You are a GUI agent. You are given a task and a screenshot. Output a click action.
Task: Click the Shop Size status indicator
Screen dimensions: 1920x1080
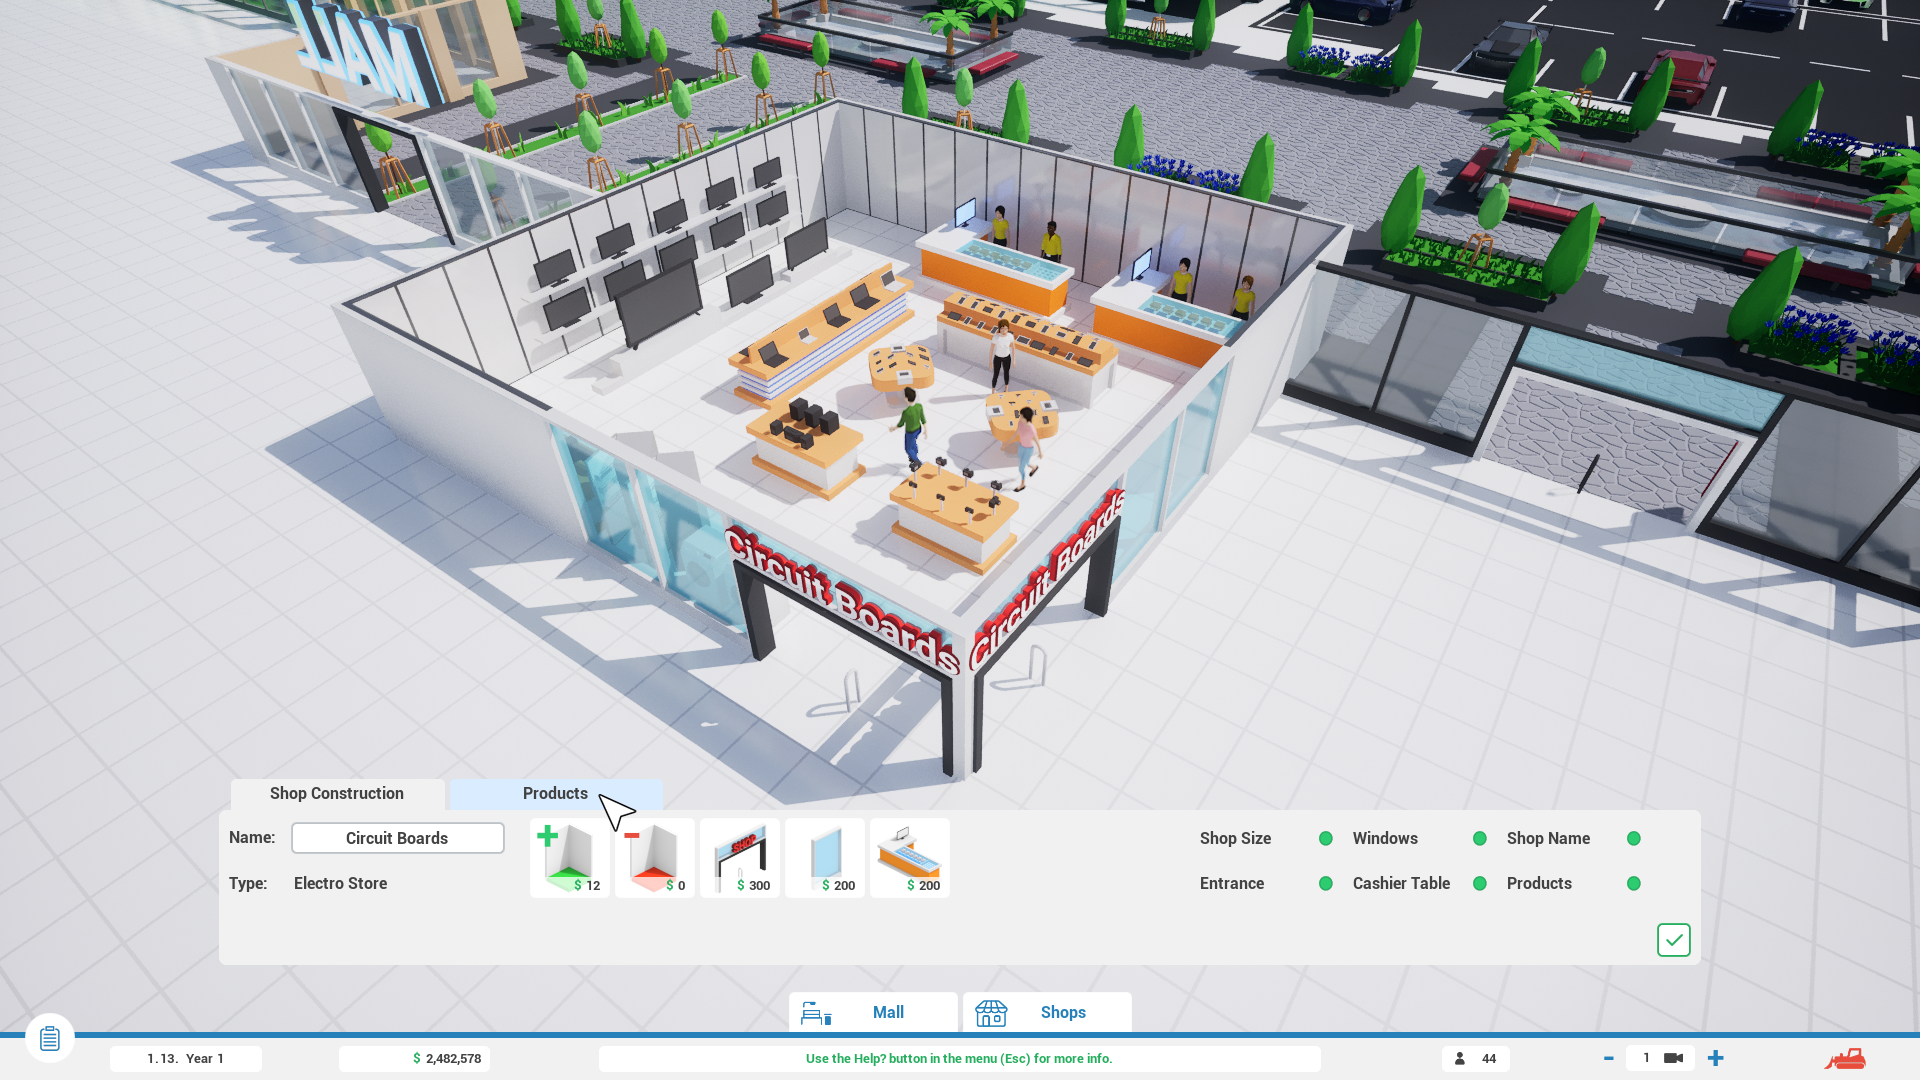pyautogui.click(x=1325, y=838)
